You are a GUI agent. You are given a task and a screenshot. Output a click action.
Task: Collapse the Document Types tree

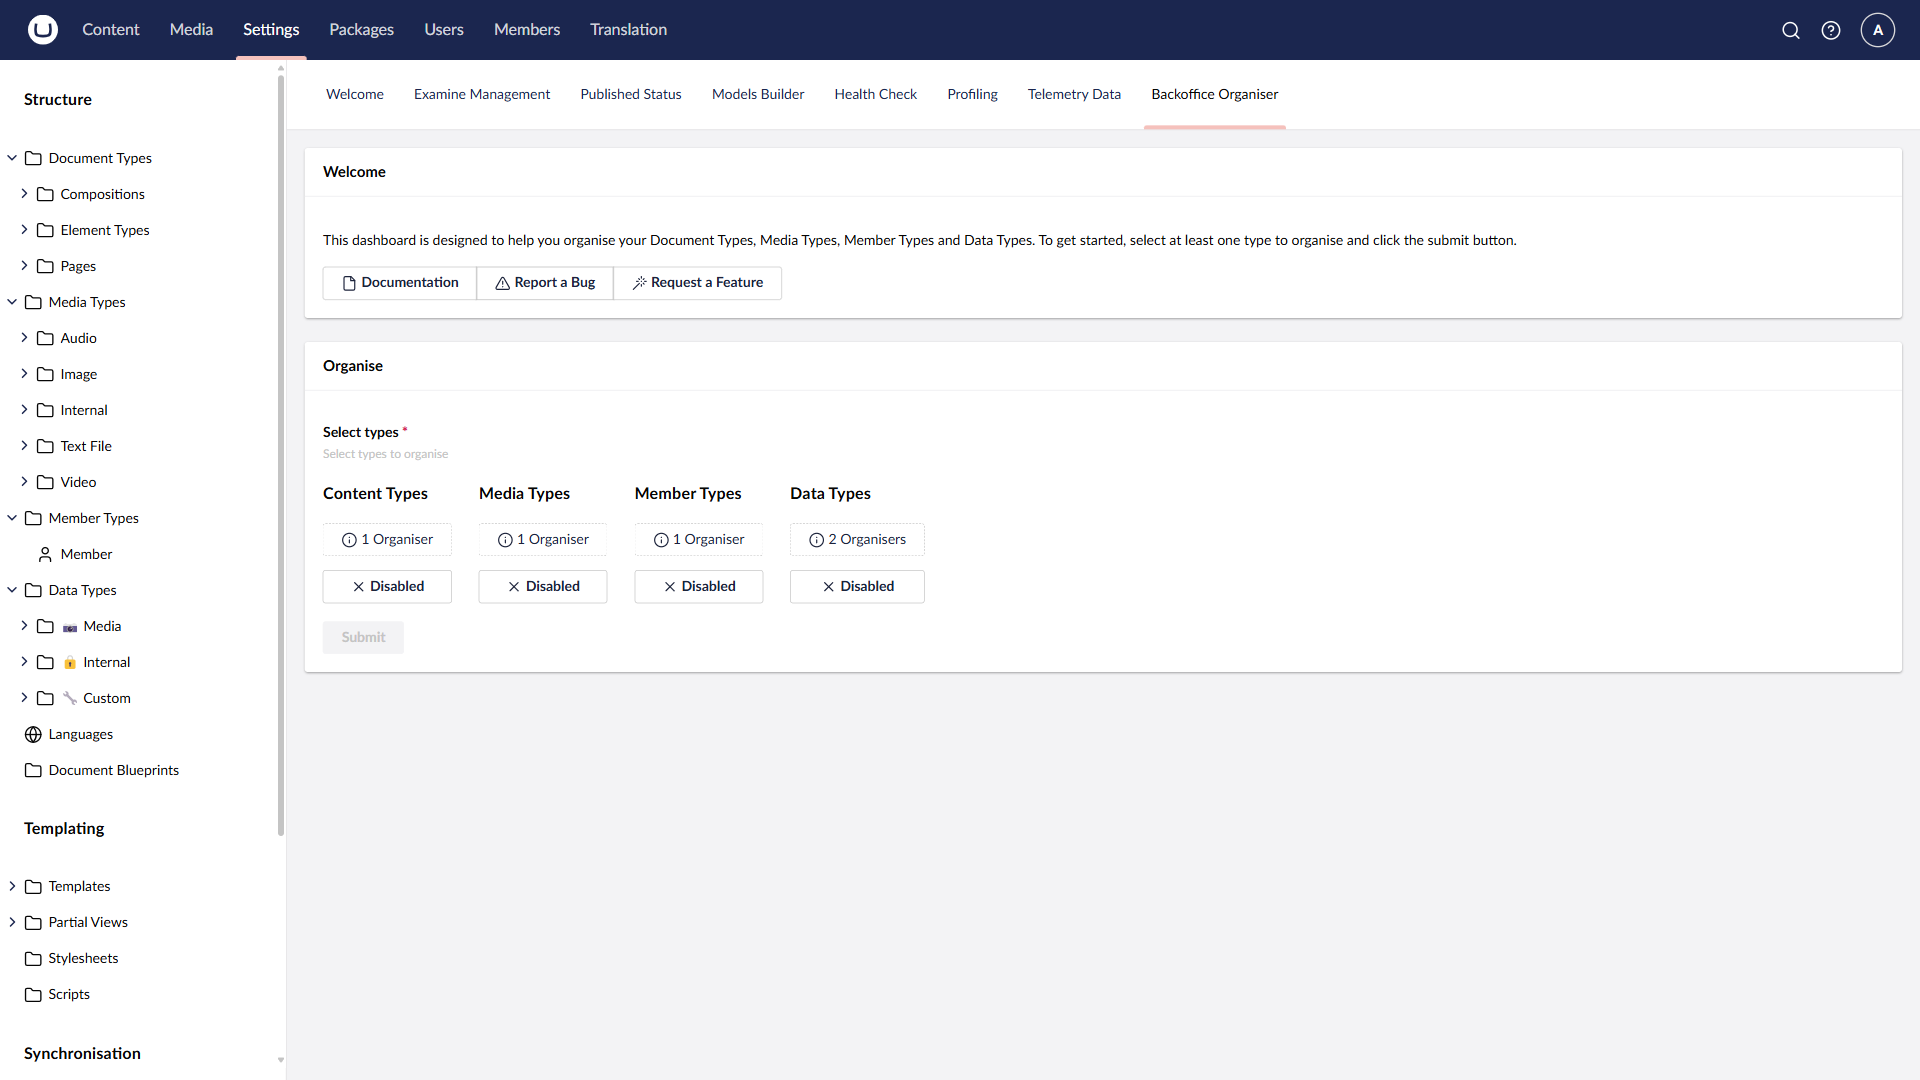[11, 158]
